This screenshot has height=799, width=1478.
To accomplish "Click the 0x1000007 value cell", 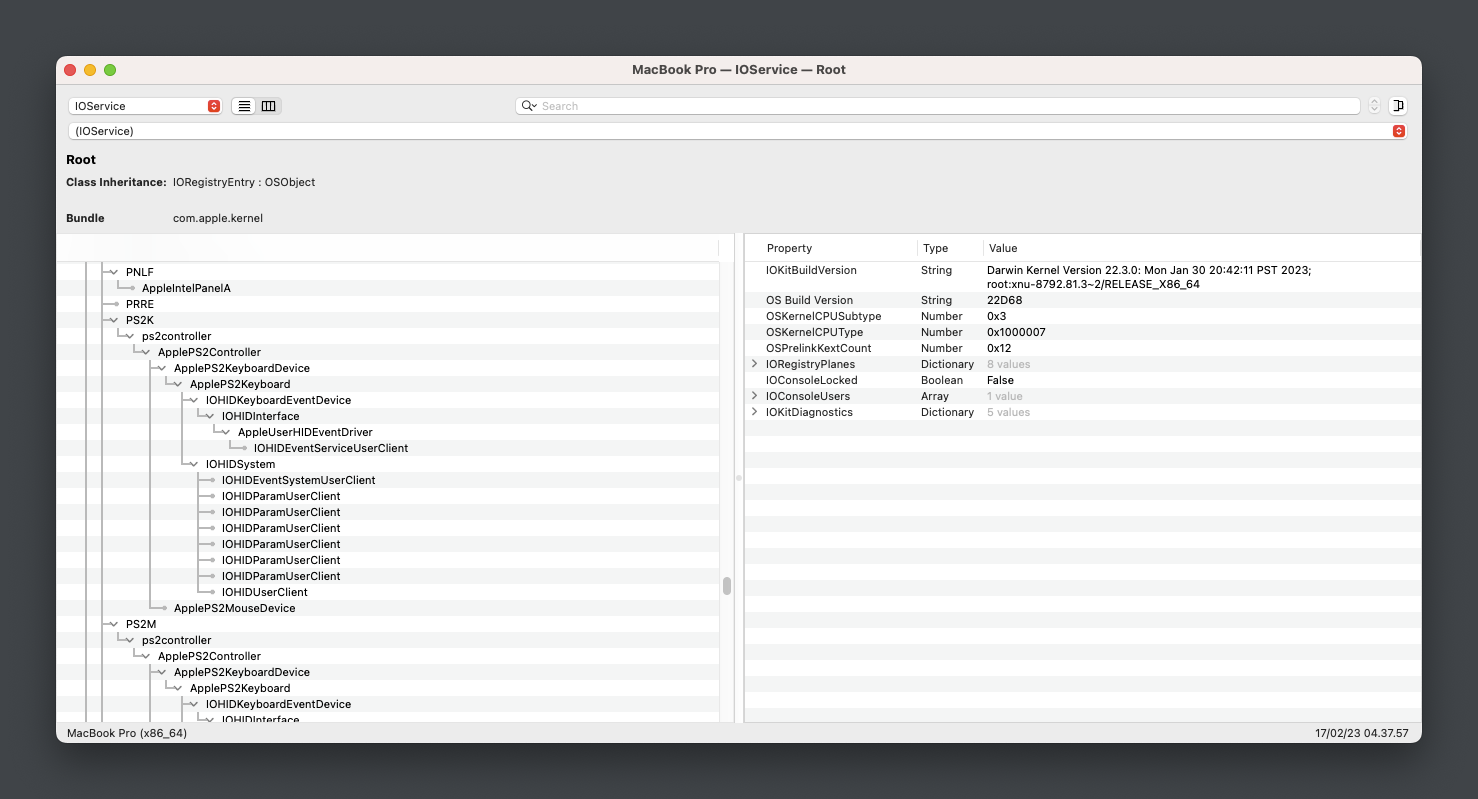I will [1016, 332].
